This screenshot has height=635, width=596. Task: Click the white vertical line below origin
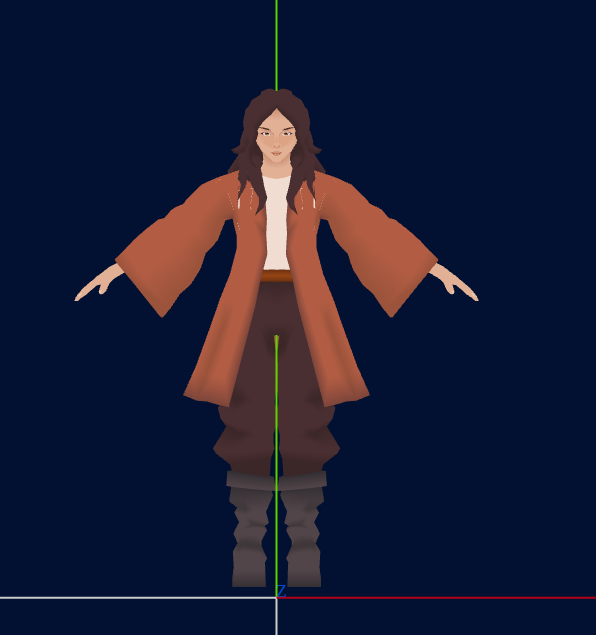pos(277,617)
